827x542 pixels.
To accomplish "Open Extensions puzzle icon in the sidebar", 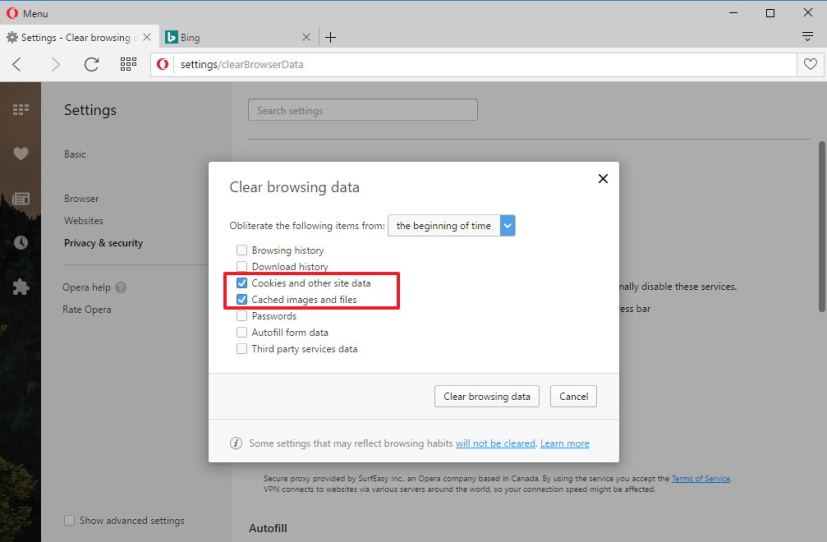I will tap(21, 287).
